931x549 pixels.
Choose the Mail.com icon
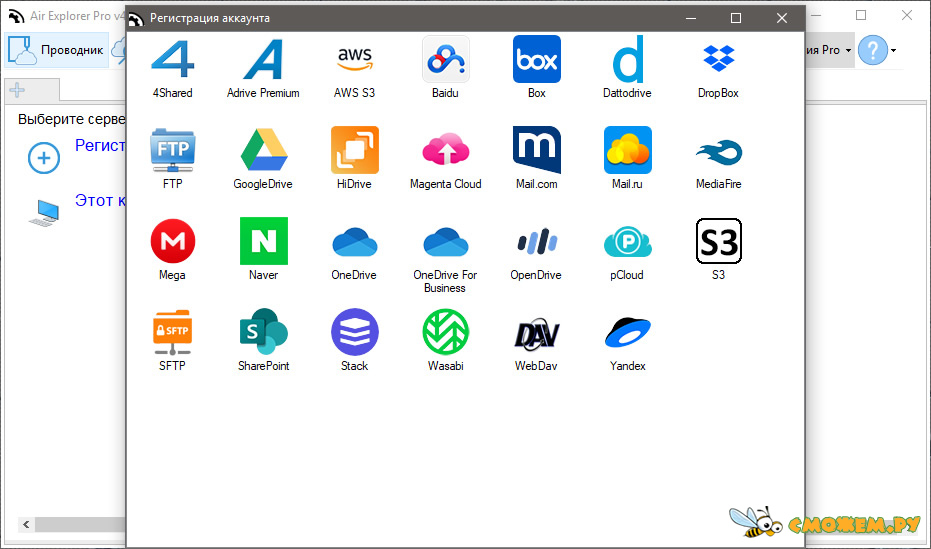click(x=537, y=150)
